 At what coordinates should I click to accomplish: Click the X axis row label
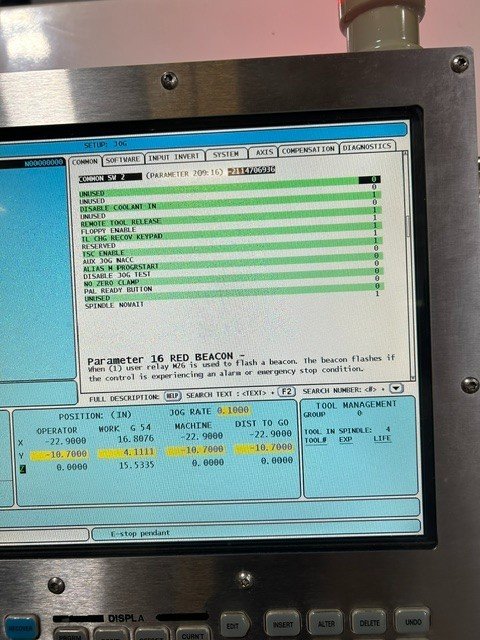[21, 443]
